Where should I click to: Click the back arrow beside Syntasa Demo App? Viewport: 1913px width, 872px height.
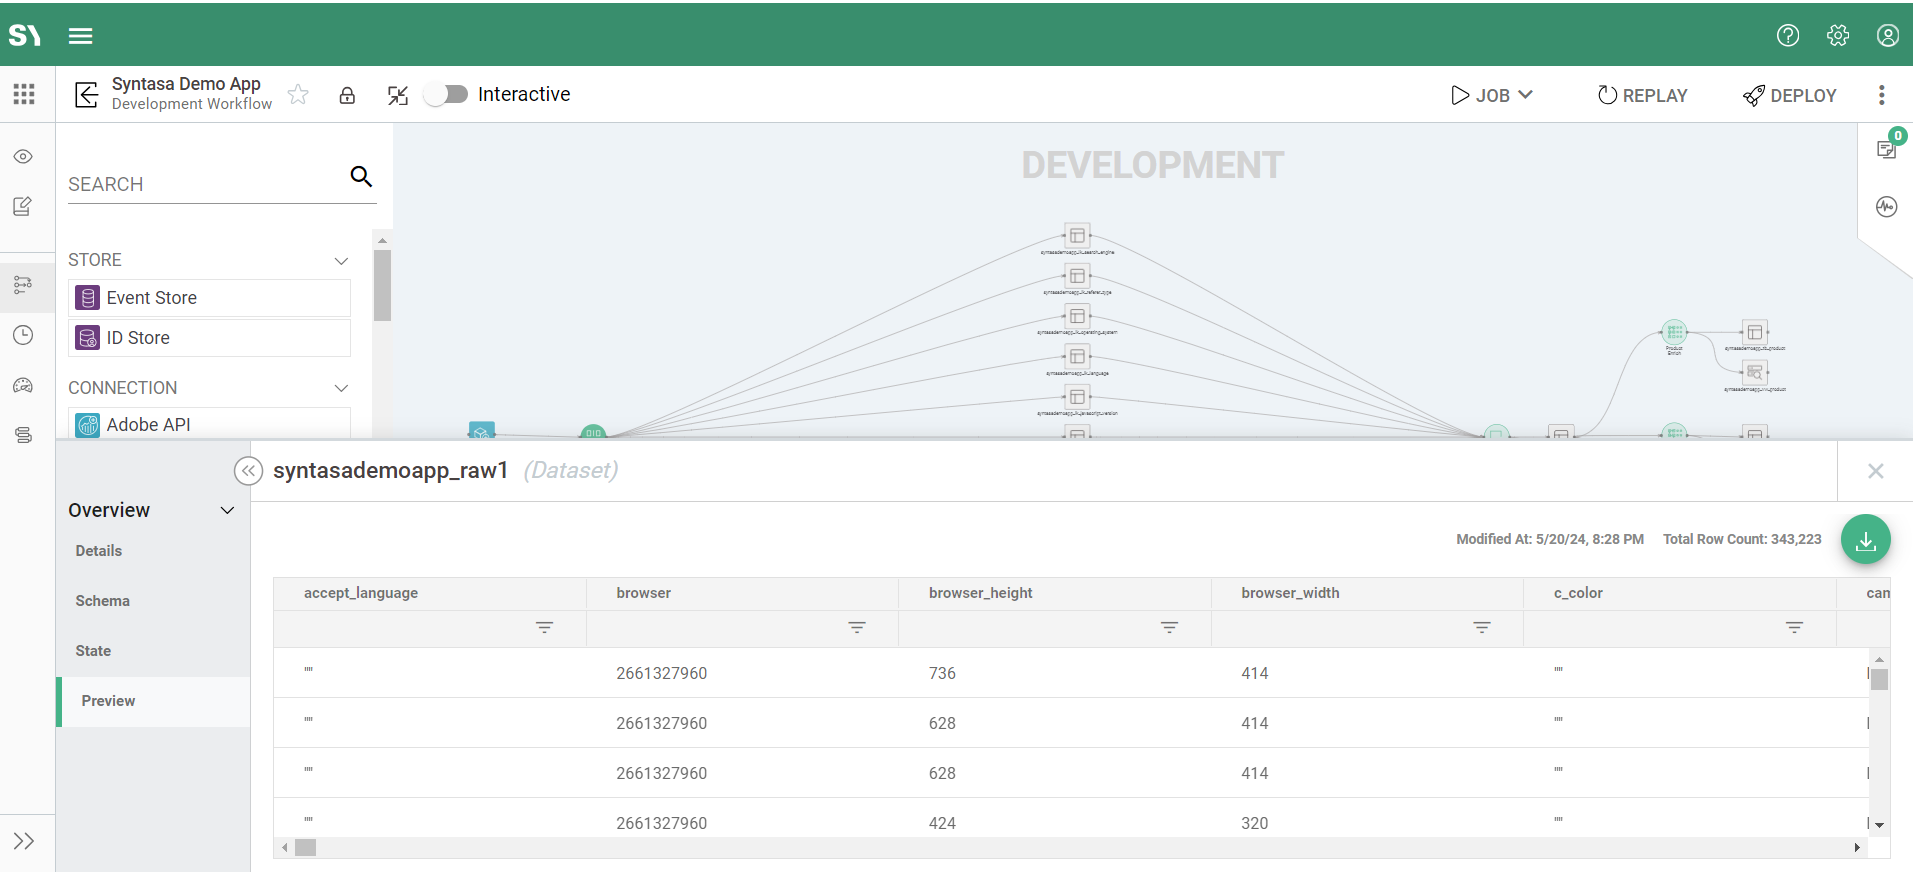pos(87,95)
